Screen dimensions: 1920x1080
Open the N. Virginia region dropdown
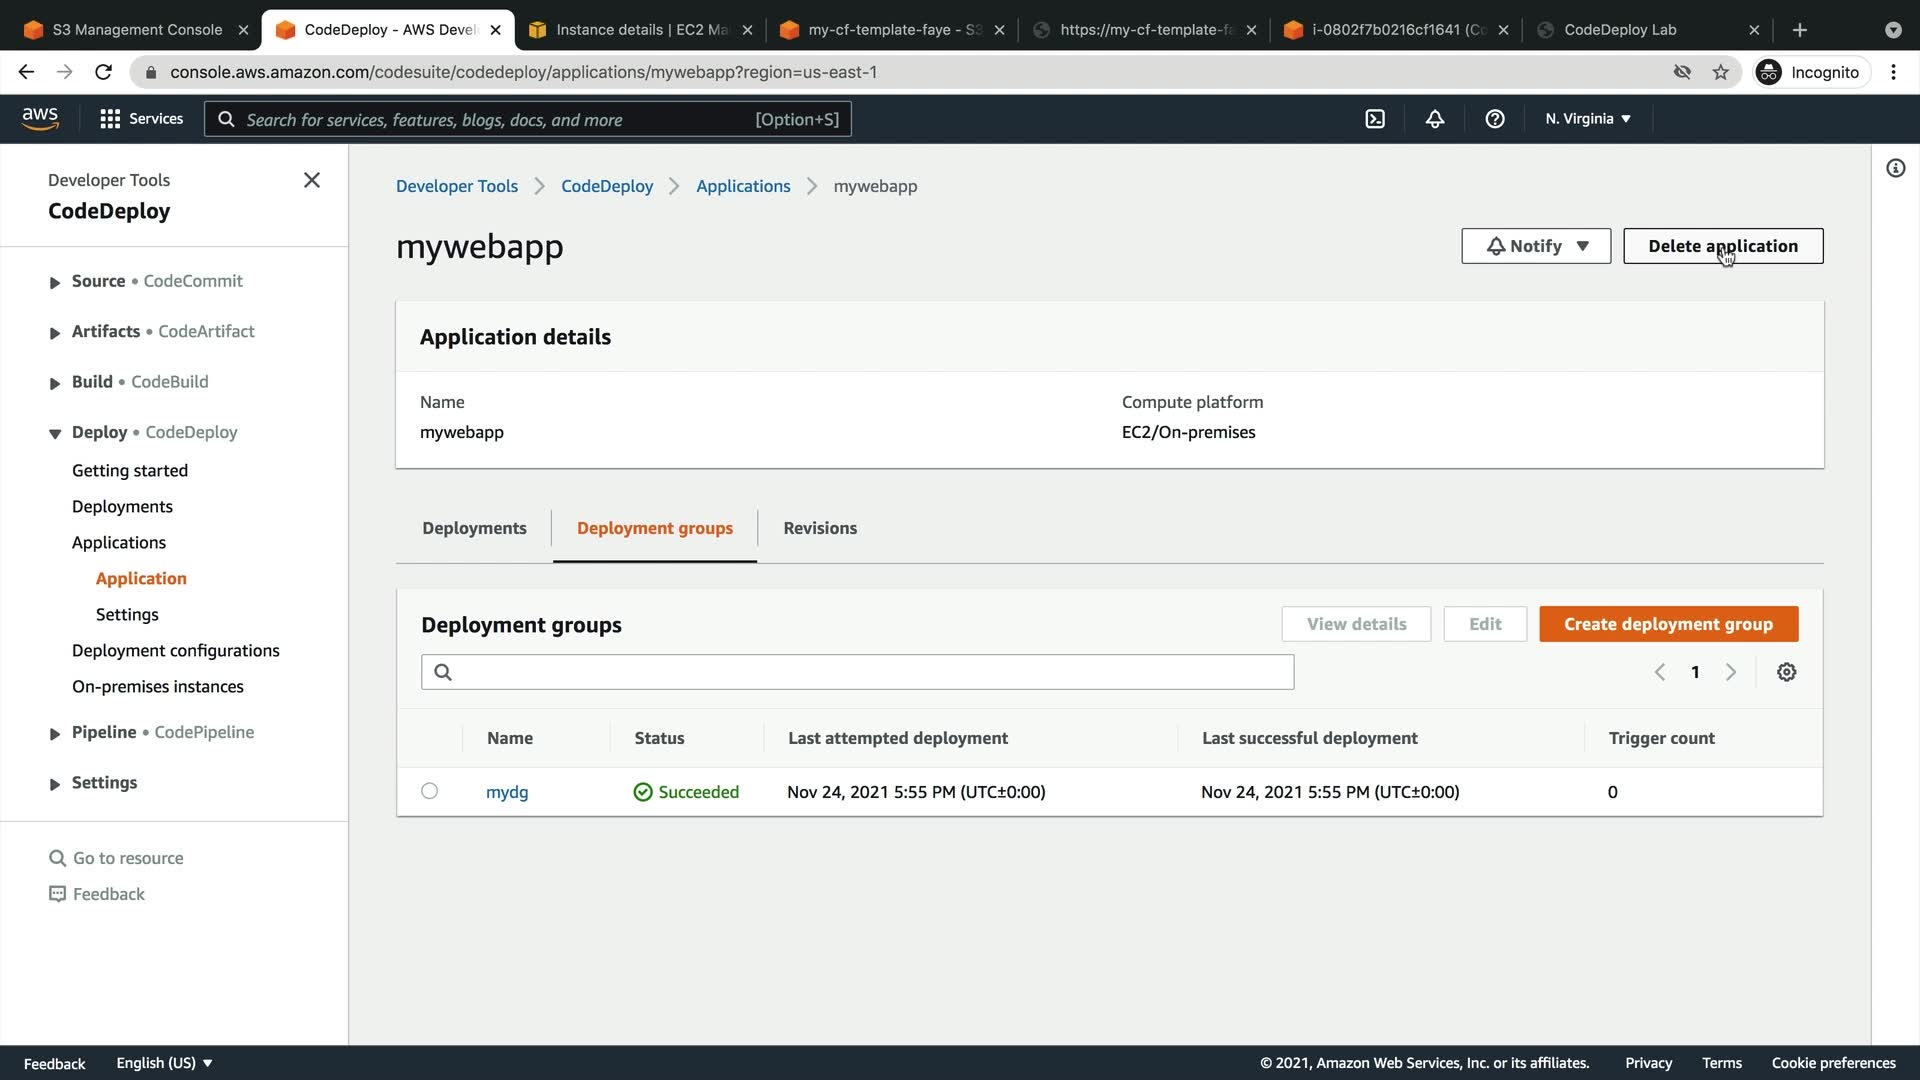1587,119
